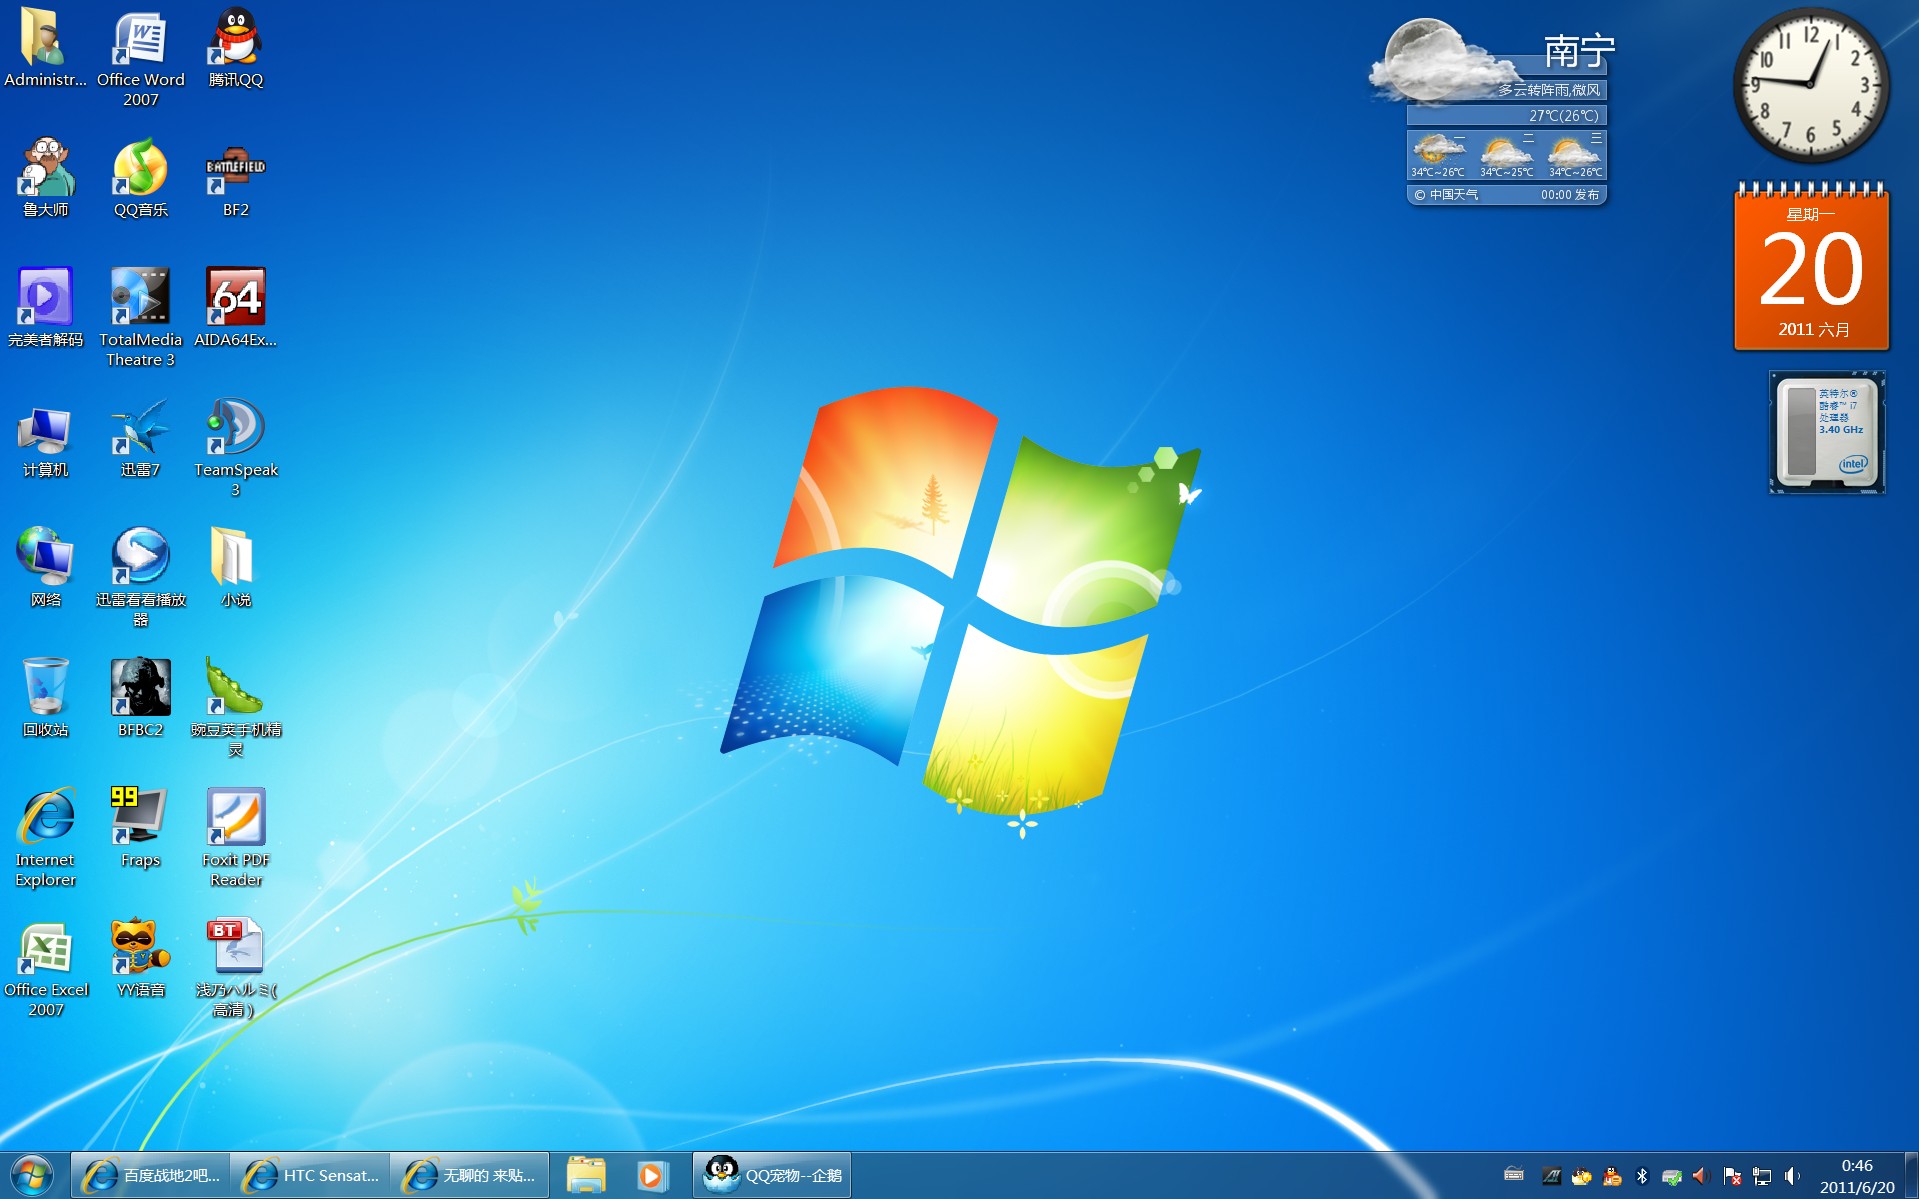Open the volume speaker tray icon
Image resolution: width=1919 pixels, height=1199 pixels.
tap(1792, 1176)
